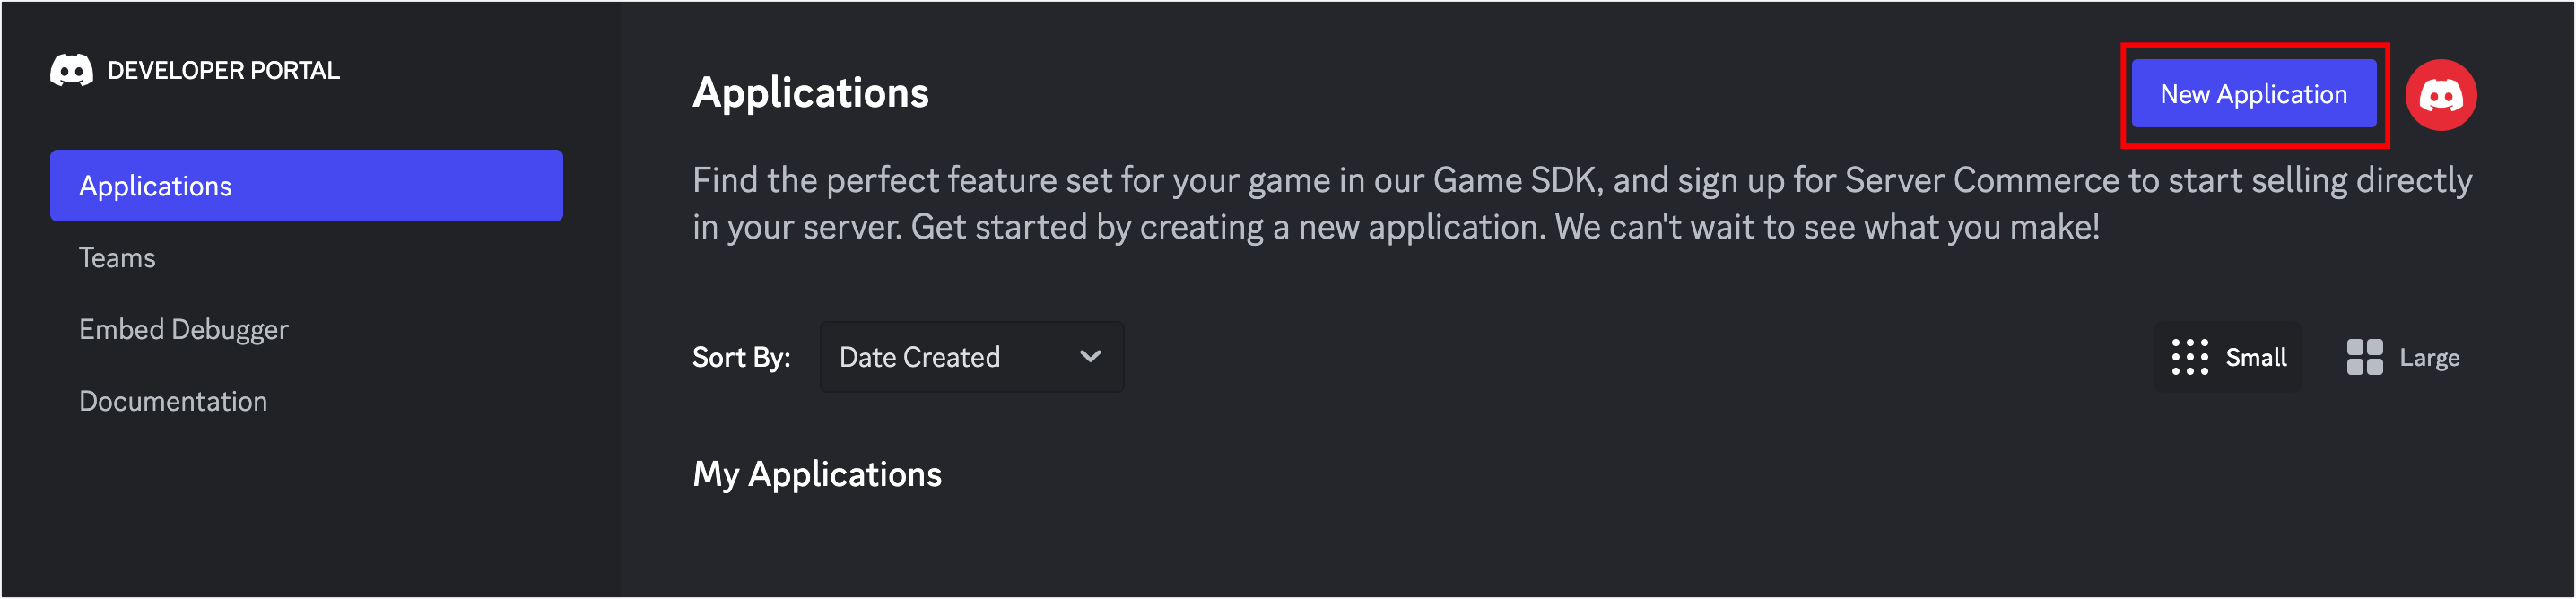Open the red Discord user avatar
This screenshot has width=2576, height=599.
click(x=2440, y=95)
